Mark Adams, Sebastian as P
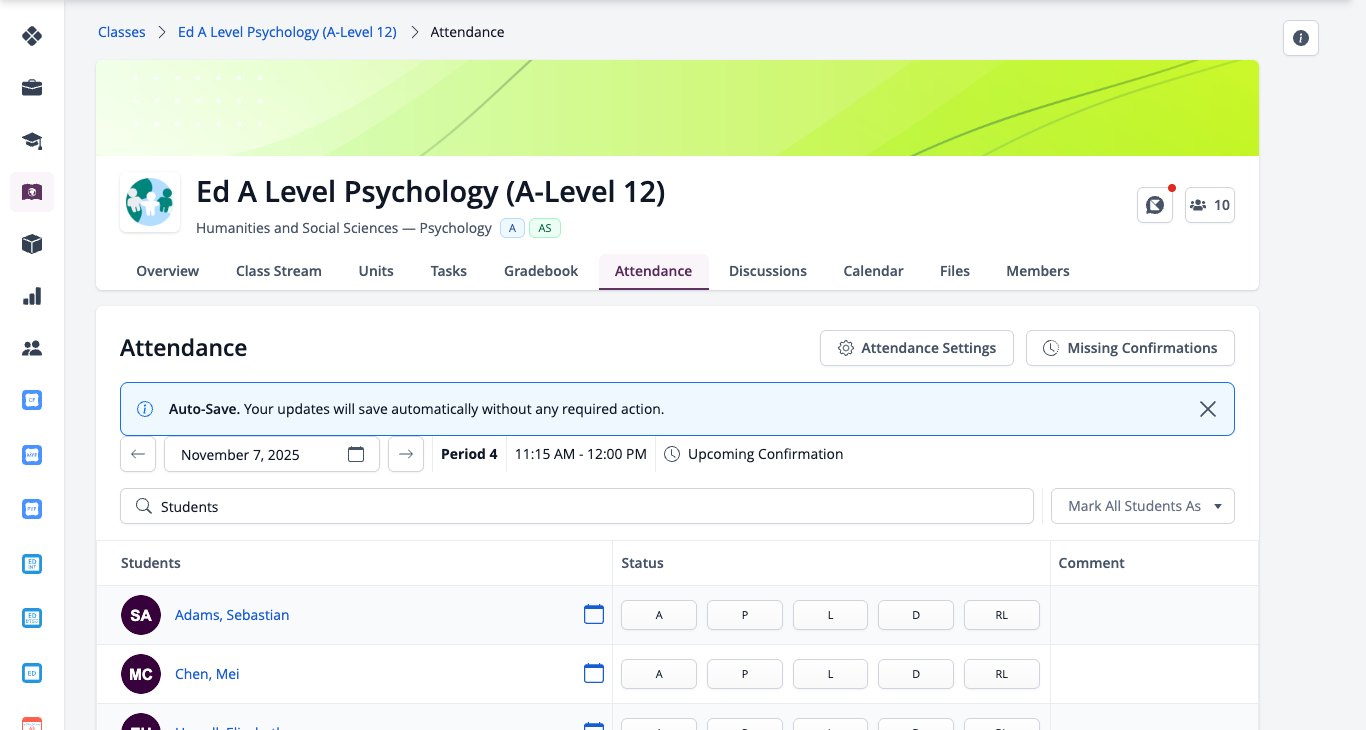Viewport: 1366px width, 730px height. point(745,615)
